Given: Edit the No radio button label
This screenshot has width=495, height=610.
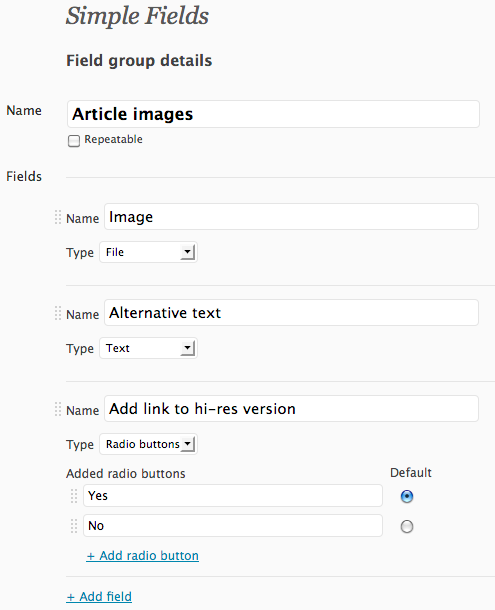Looking at the screenshot, I should click(x=233, y=526).
